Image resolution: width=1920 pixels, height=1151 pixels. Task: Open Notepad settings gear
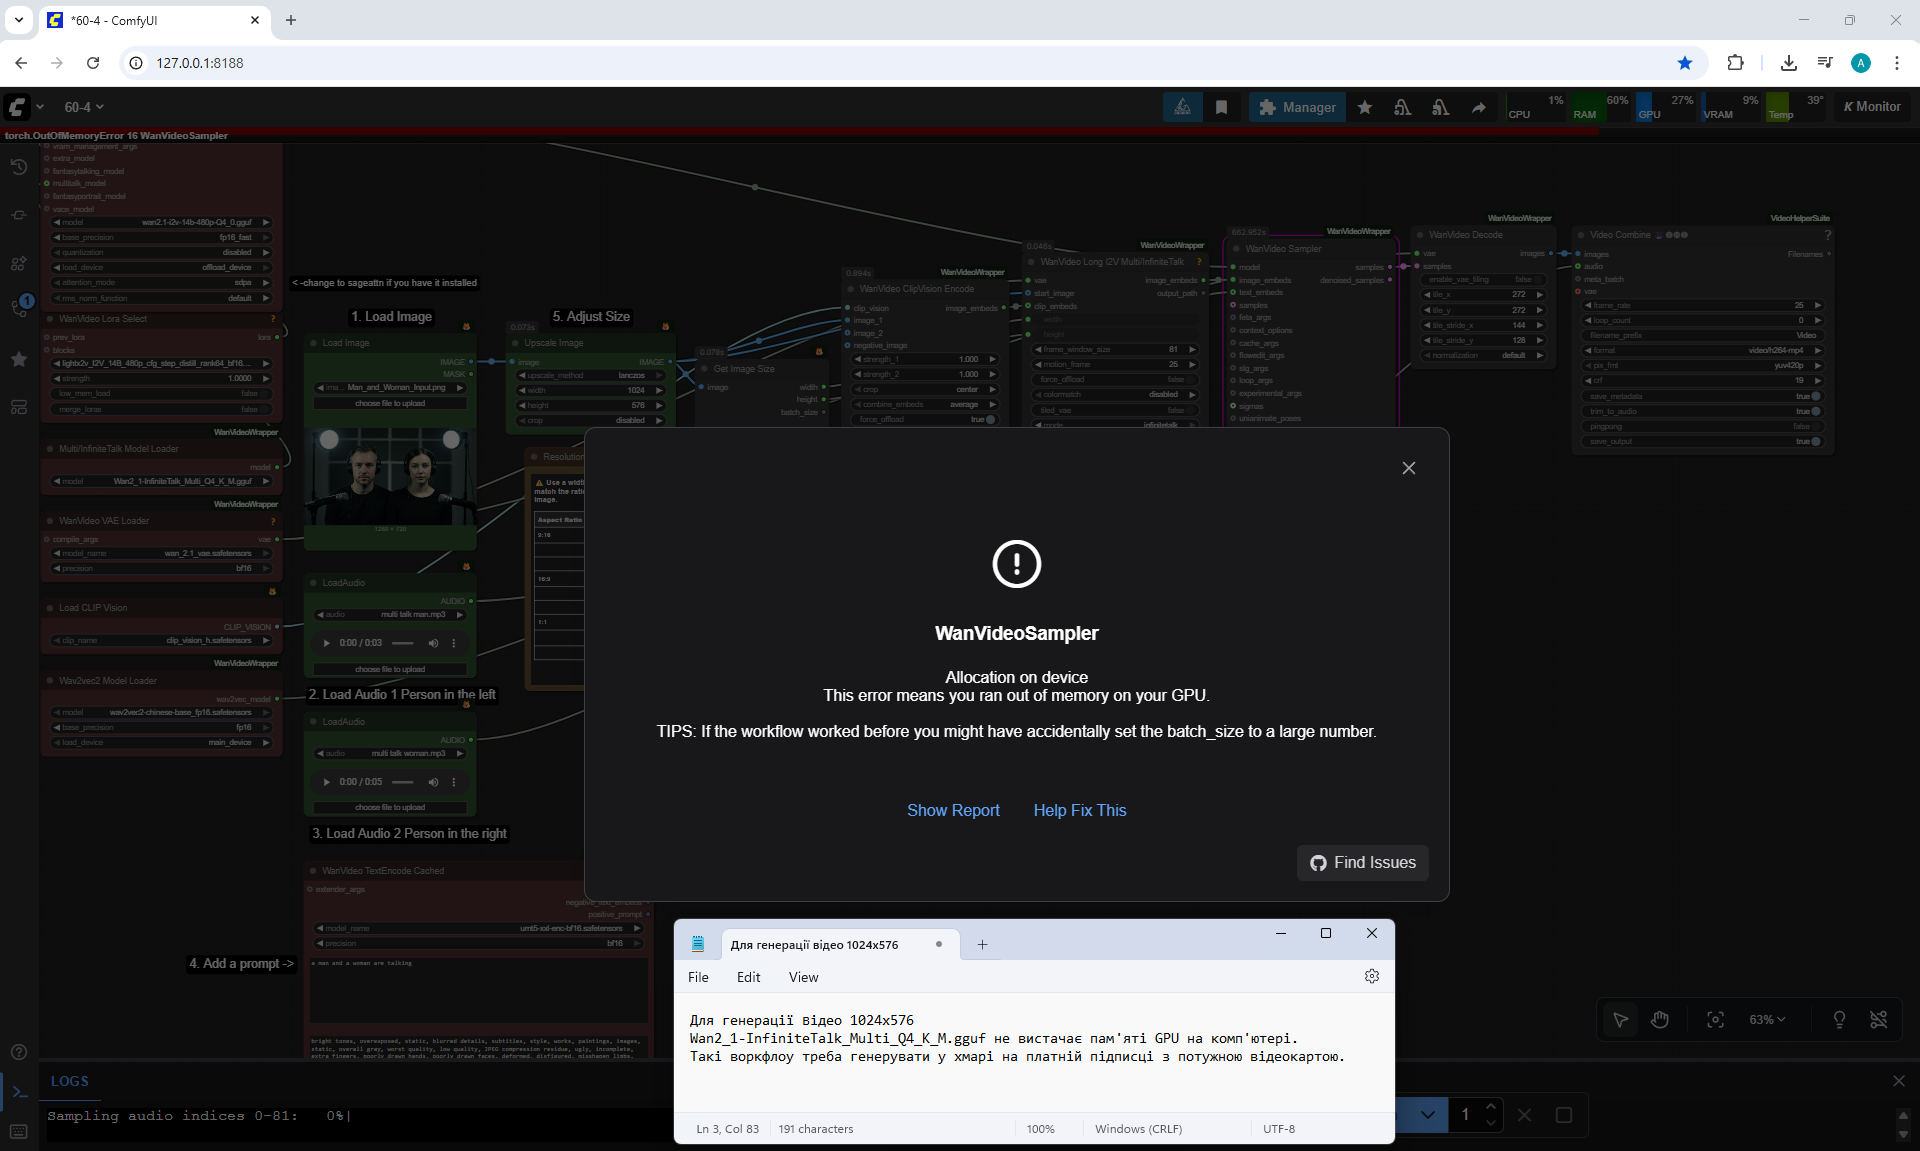(x=1371, y=976)
